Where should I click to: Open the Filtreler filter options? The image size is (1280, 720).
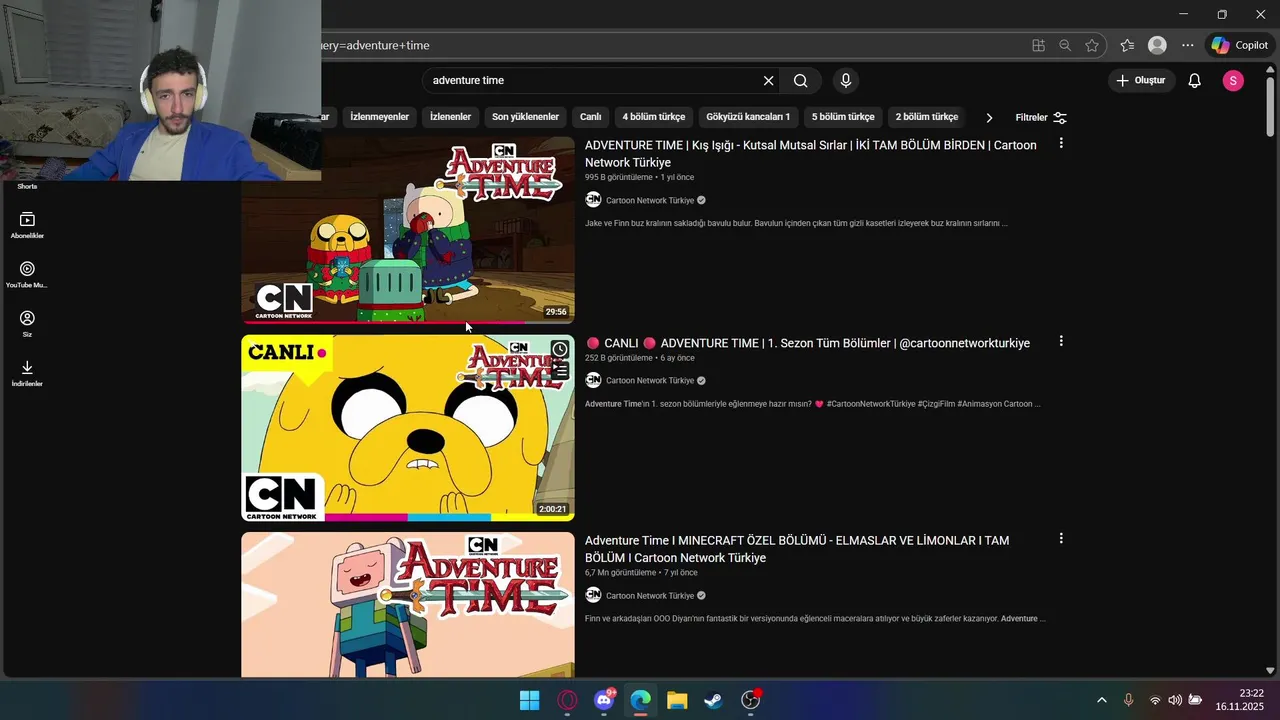point(1041,117)
